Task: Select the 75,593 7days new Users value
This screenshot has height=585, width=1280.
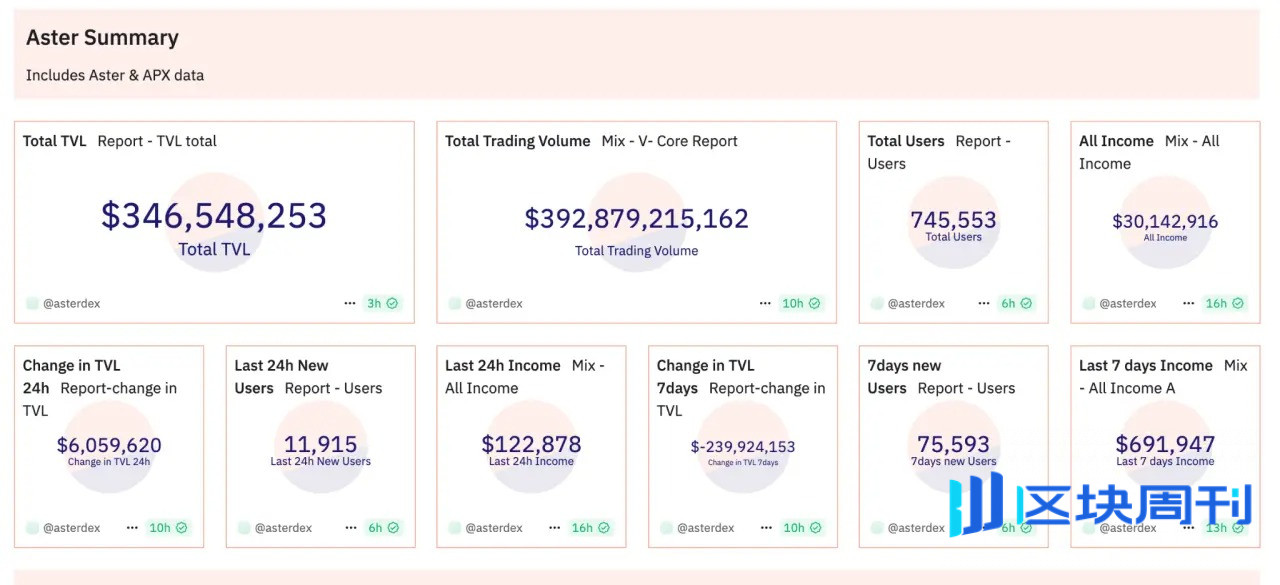Action: pyautogui.click(x=953, y=444)
